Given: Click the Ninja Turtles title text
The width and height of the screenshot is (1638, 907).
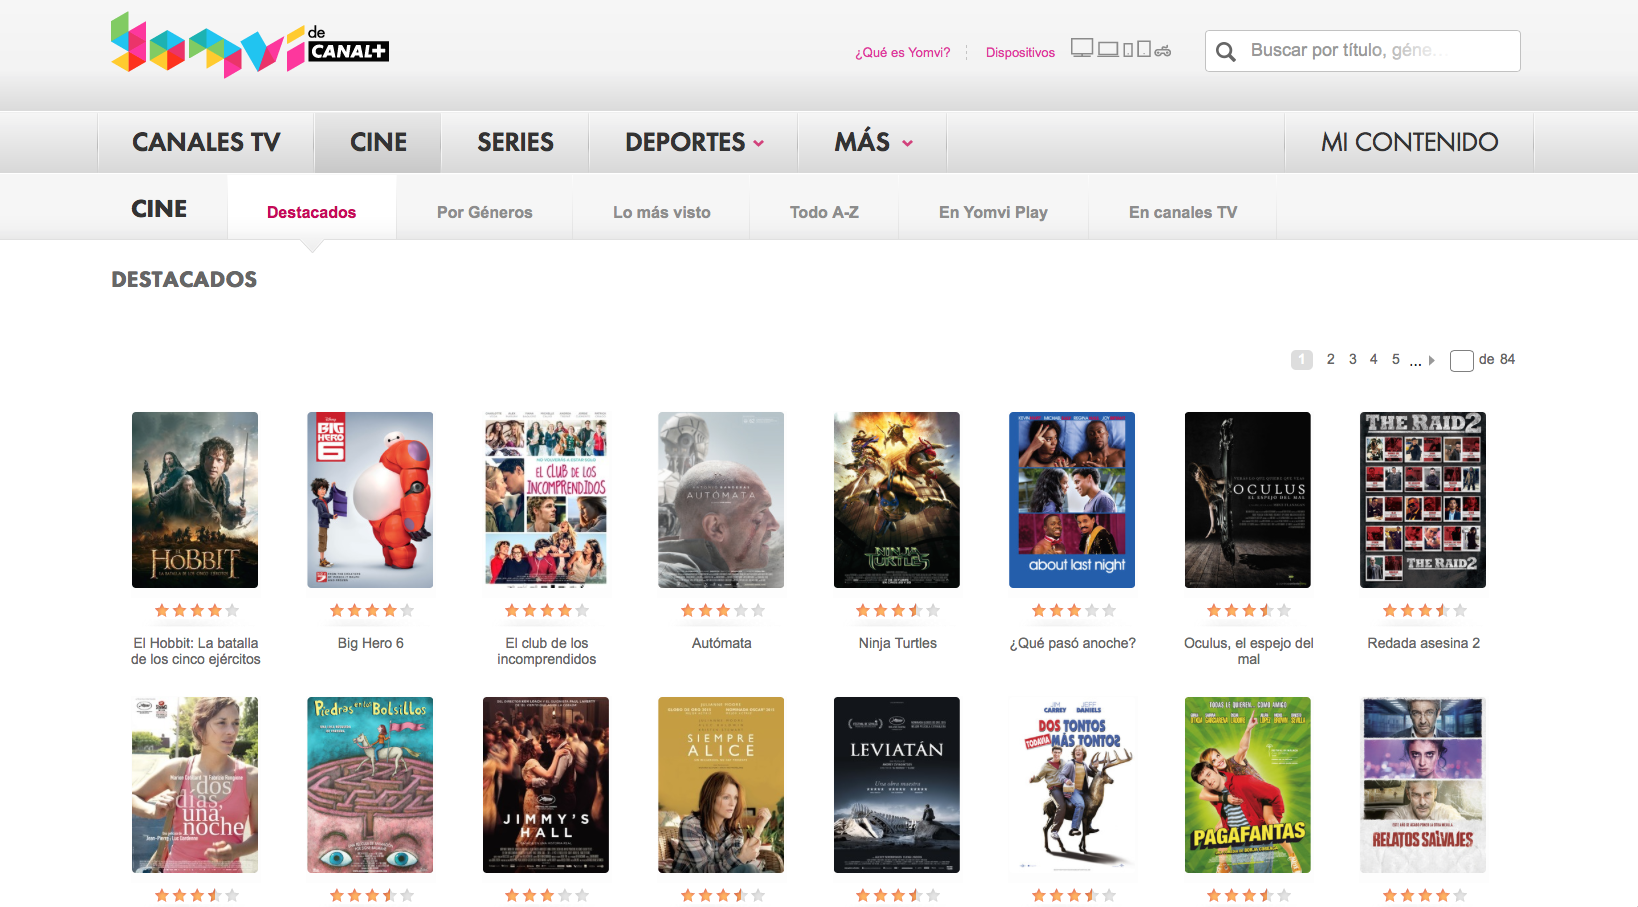Looking at the screenshot, I should tap(898, 643).
